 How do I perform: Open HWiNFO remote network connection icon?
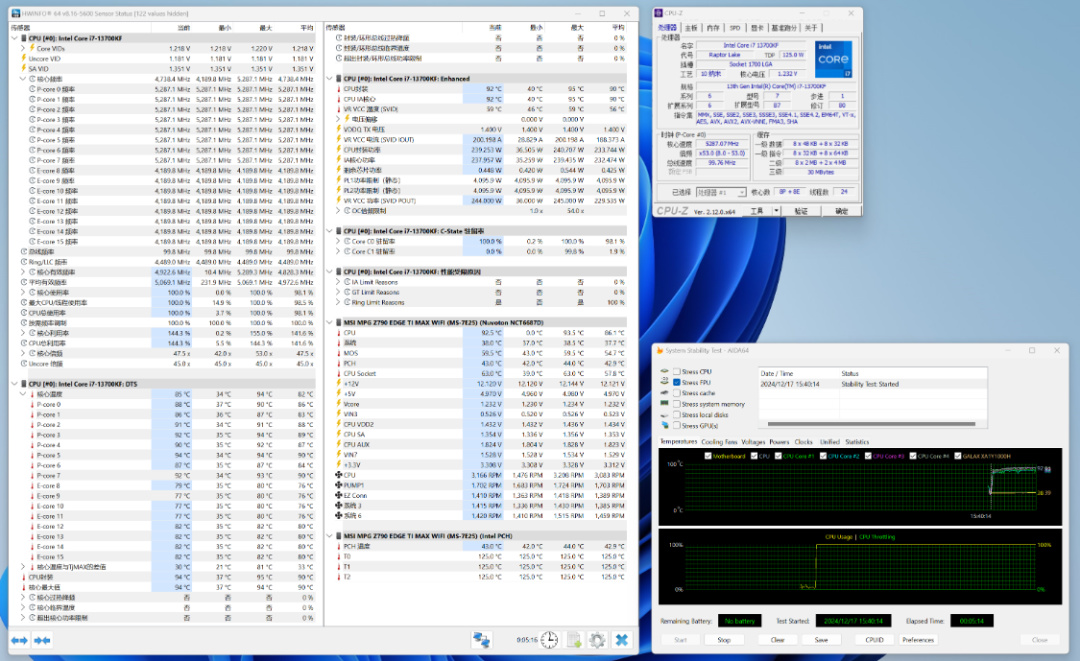[x=482, y=640]
